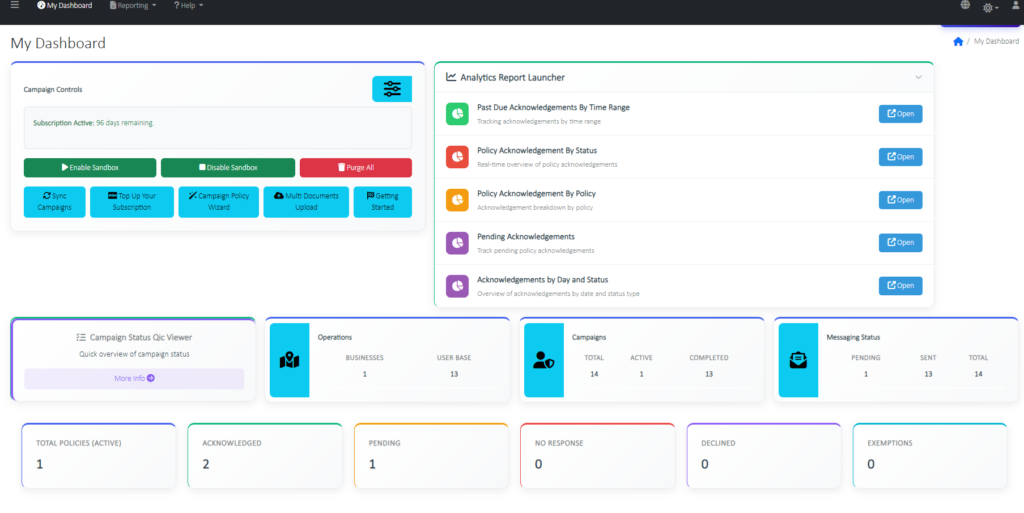The height and width of the screenshot is (513, 1024).
Task: Collapse the Analytics Report Launcher panel
Action: pos(918,77)
